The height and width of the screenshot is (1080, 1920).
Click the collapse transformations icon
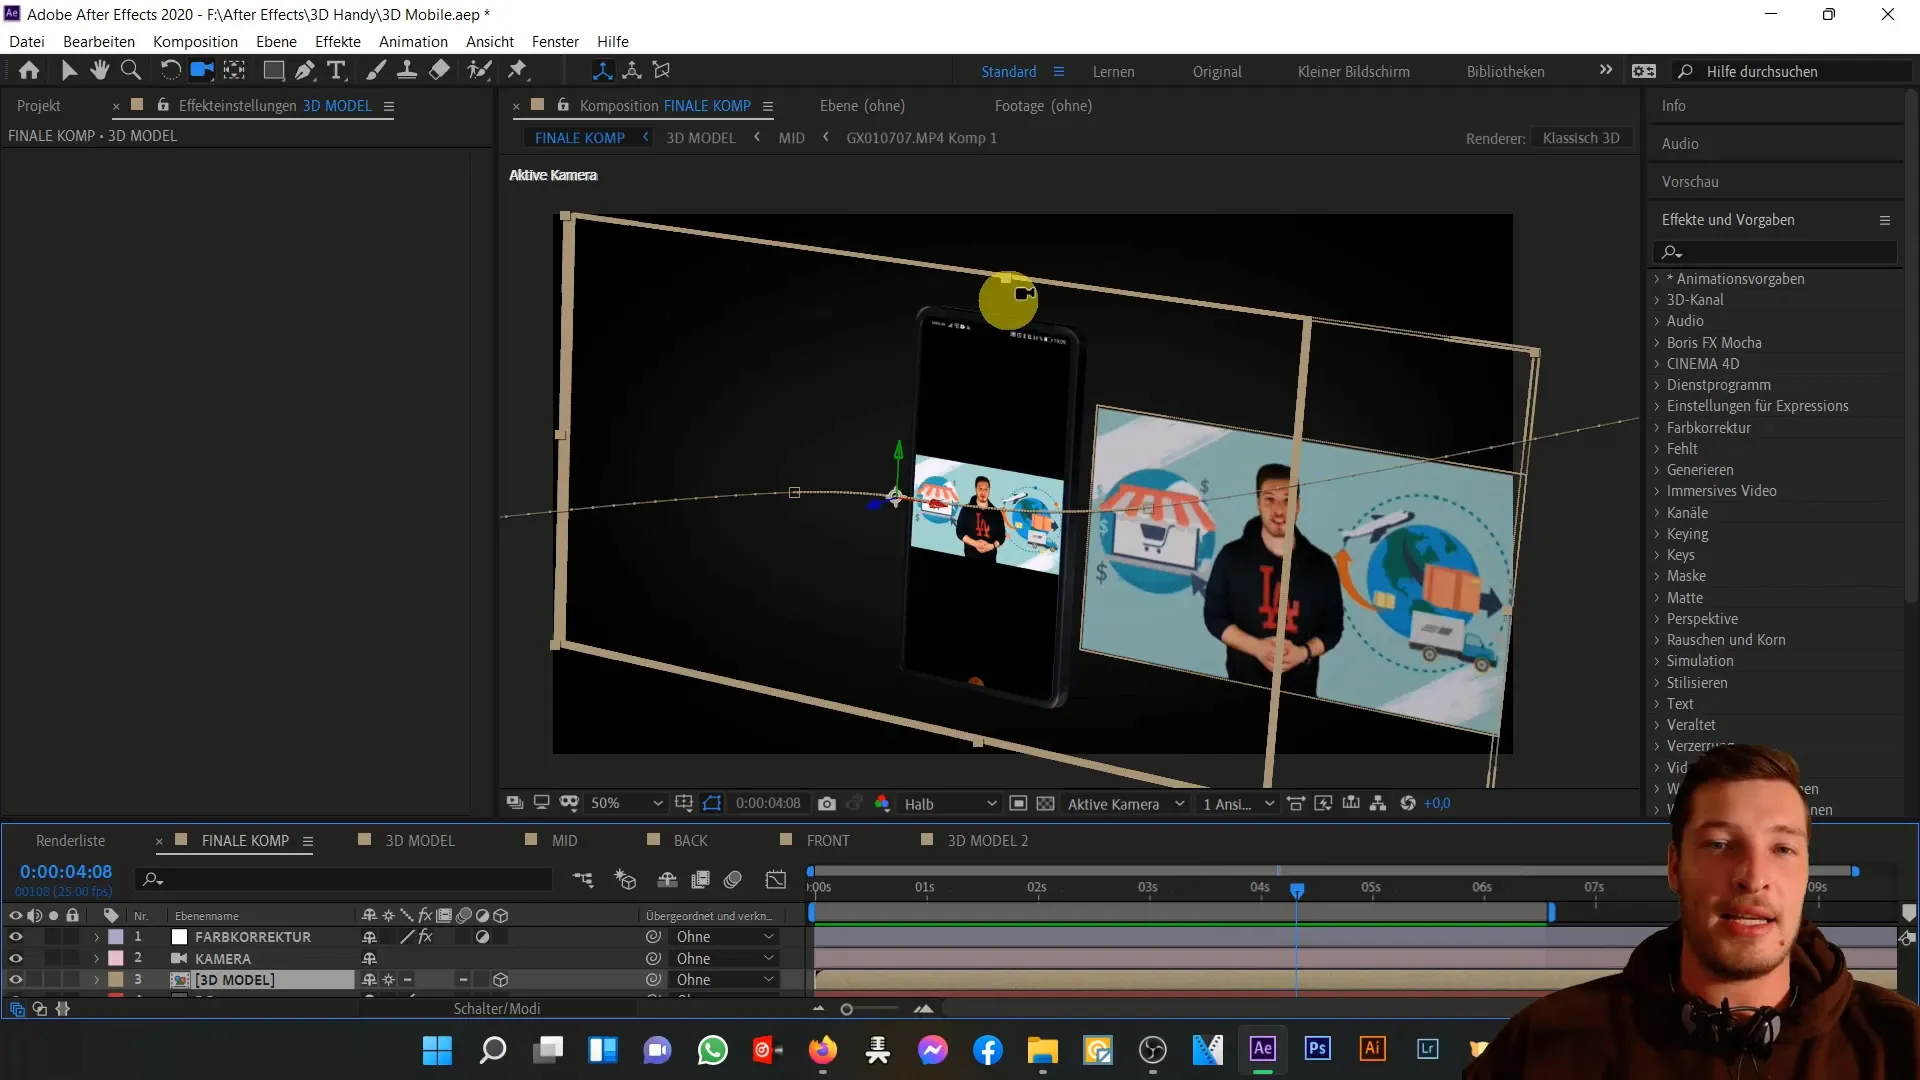click(388, 980)
